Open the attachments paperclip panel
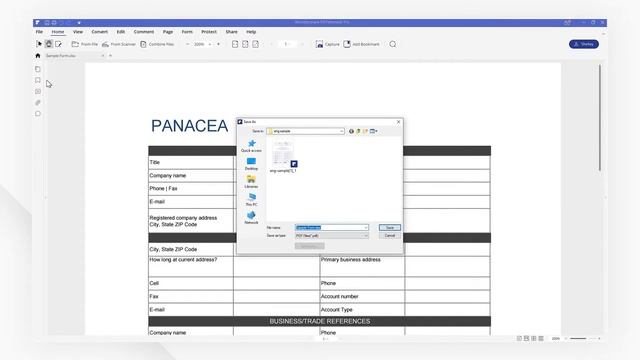This screenshot has width=640, height=360. tap(38, 102)
